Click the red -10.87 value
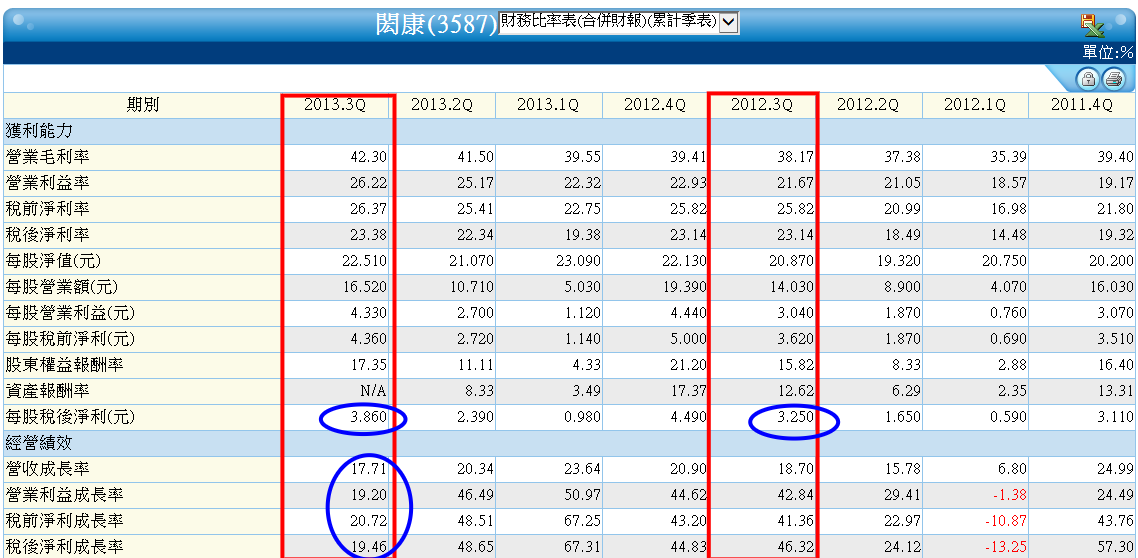 (1004, 521)
